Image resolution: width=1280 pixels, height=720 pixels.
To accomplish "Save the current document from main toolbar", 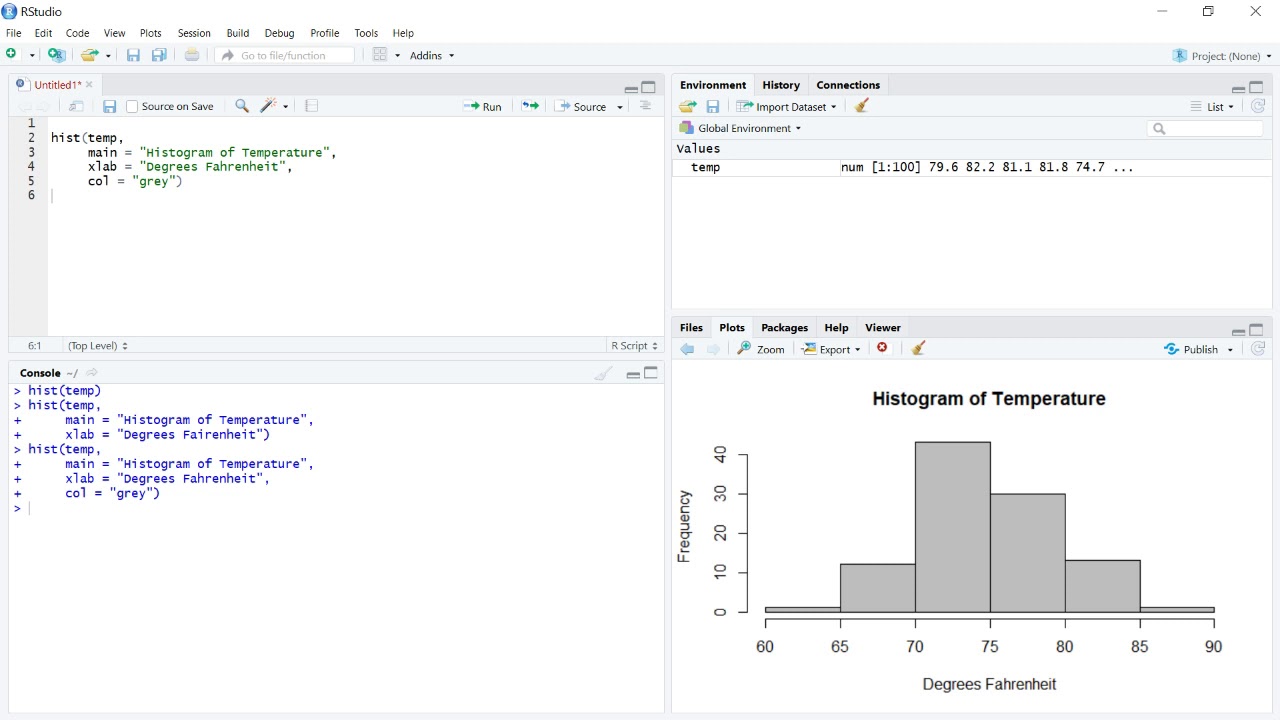I will point(133,55).
